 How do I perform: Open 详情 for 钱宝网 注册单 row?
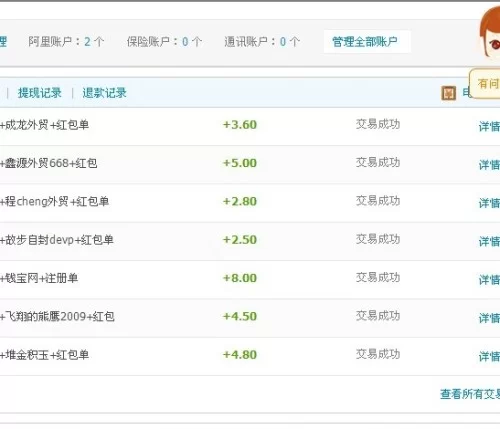point(489,280)
